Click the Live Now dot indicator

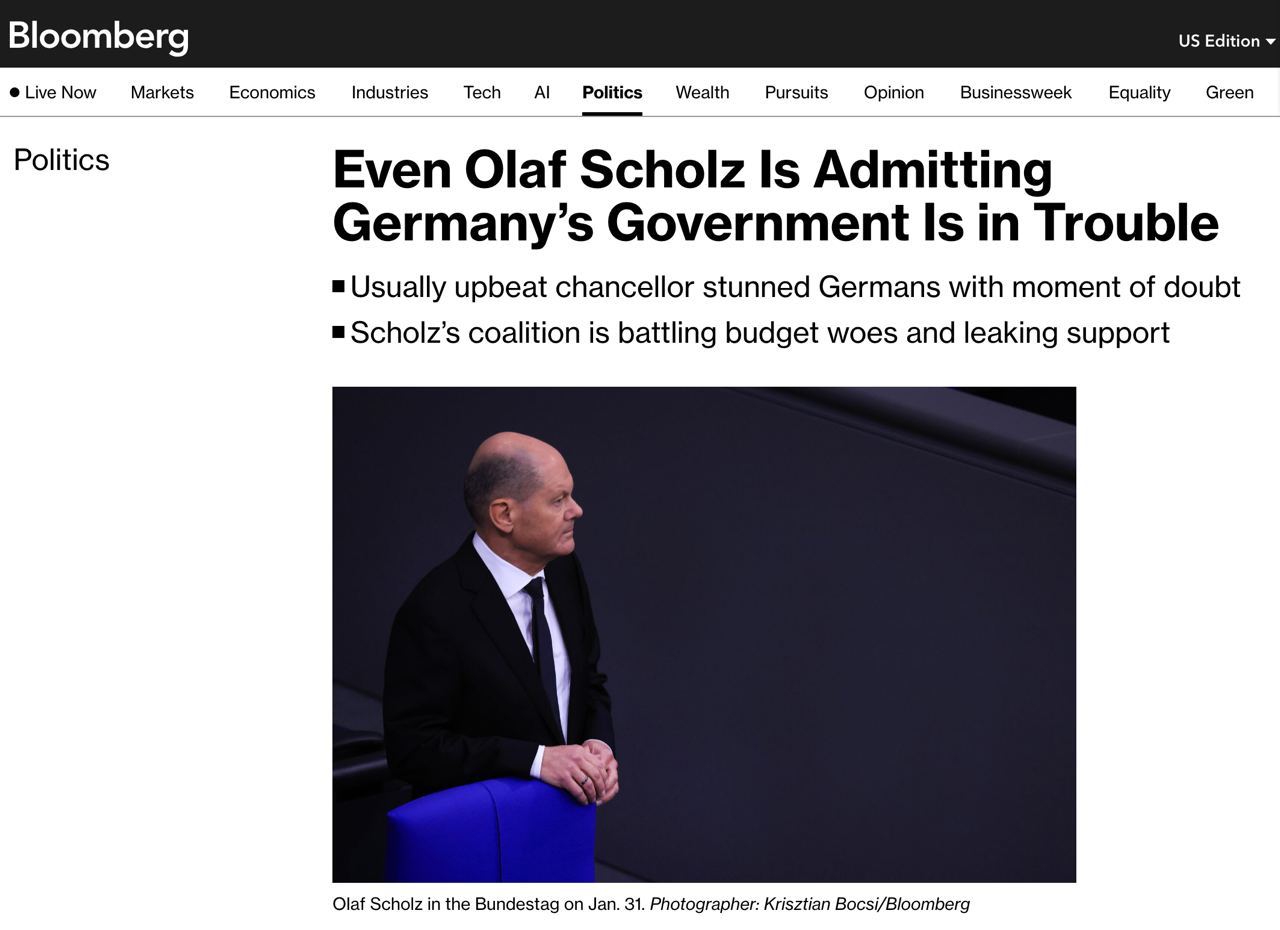coord(15,93)
